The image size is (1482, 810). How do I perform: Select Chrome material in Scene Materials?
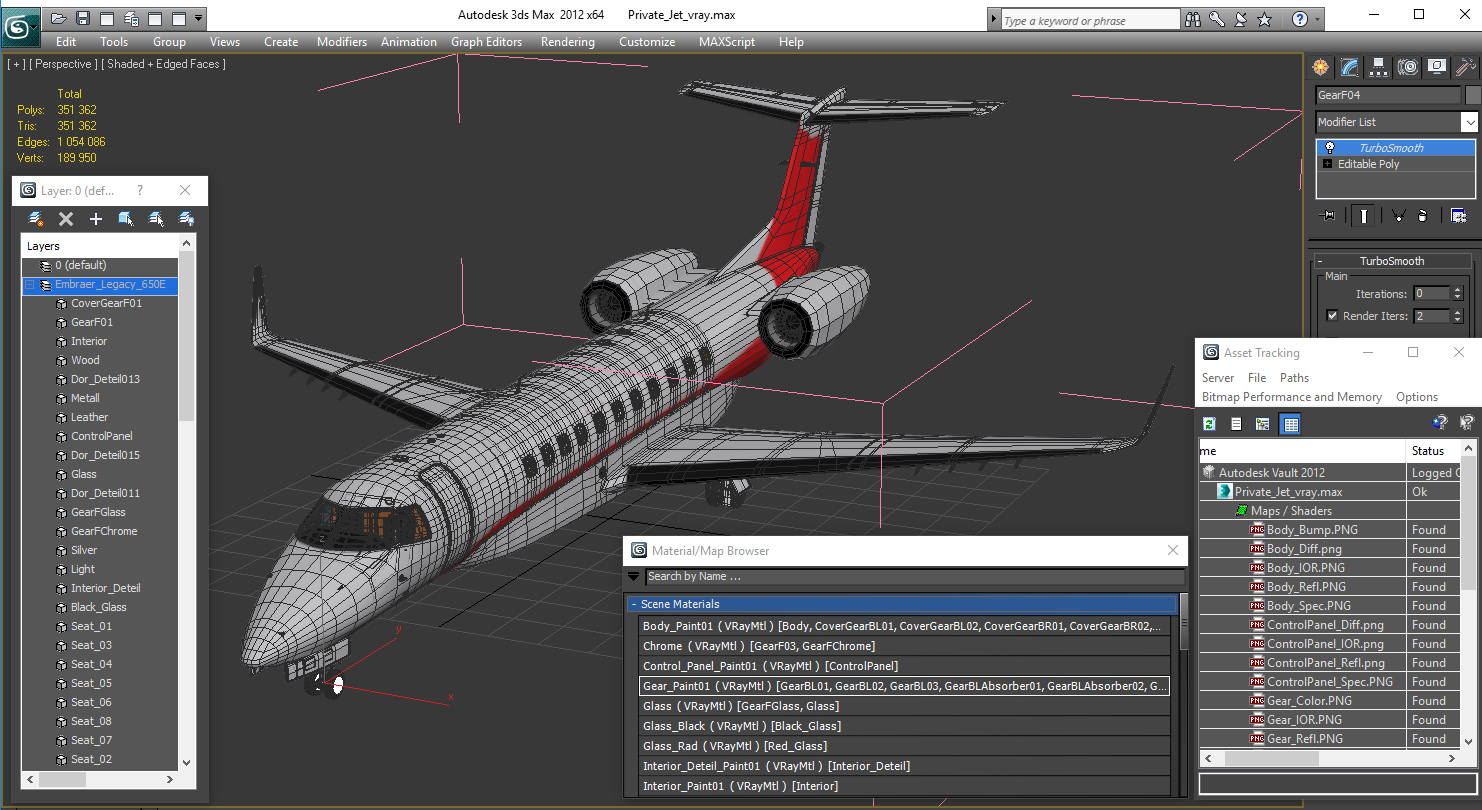[x=904, y=646]
